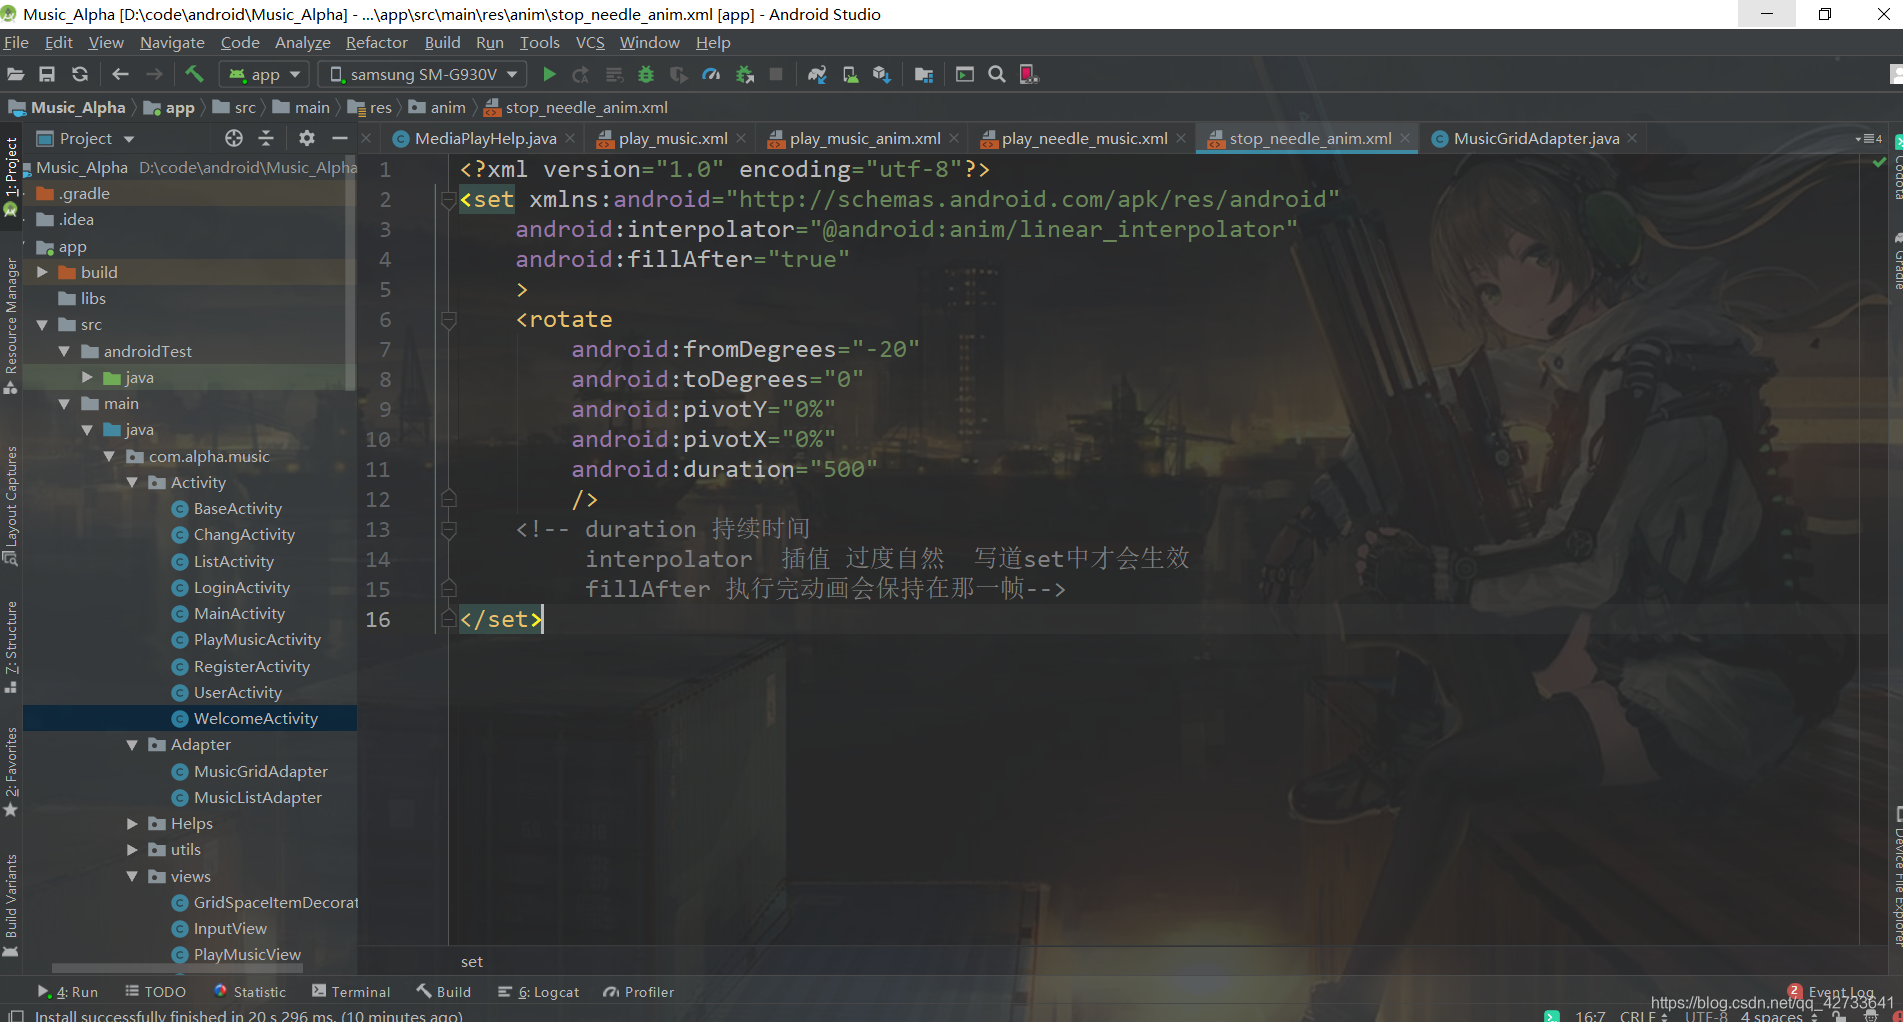Image resolution: width=1903 pixels, height=1022 pixels.
Task: Open the run configuration app dropdown
Action: pos(264,74)
